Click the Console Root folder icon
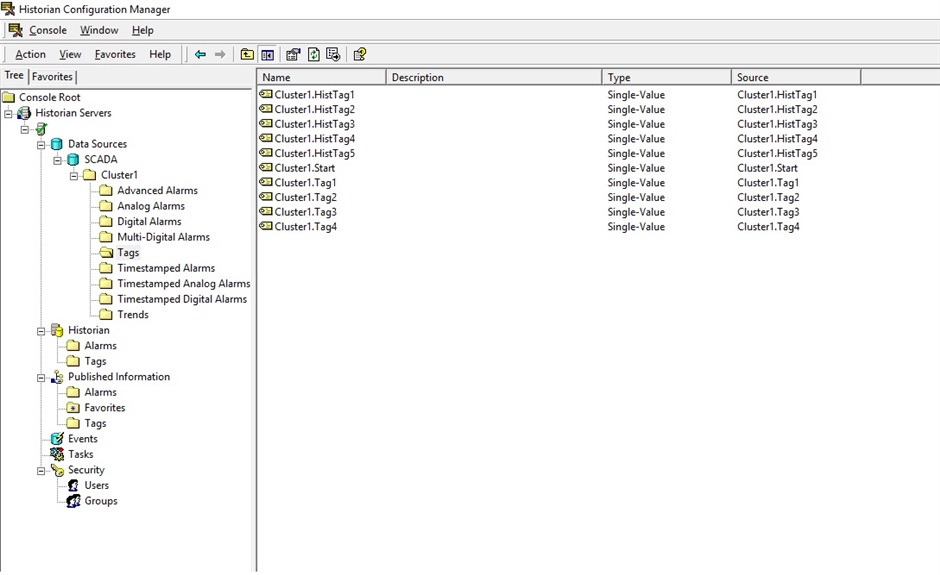940x575 pixels. (x=8, y=97)
